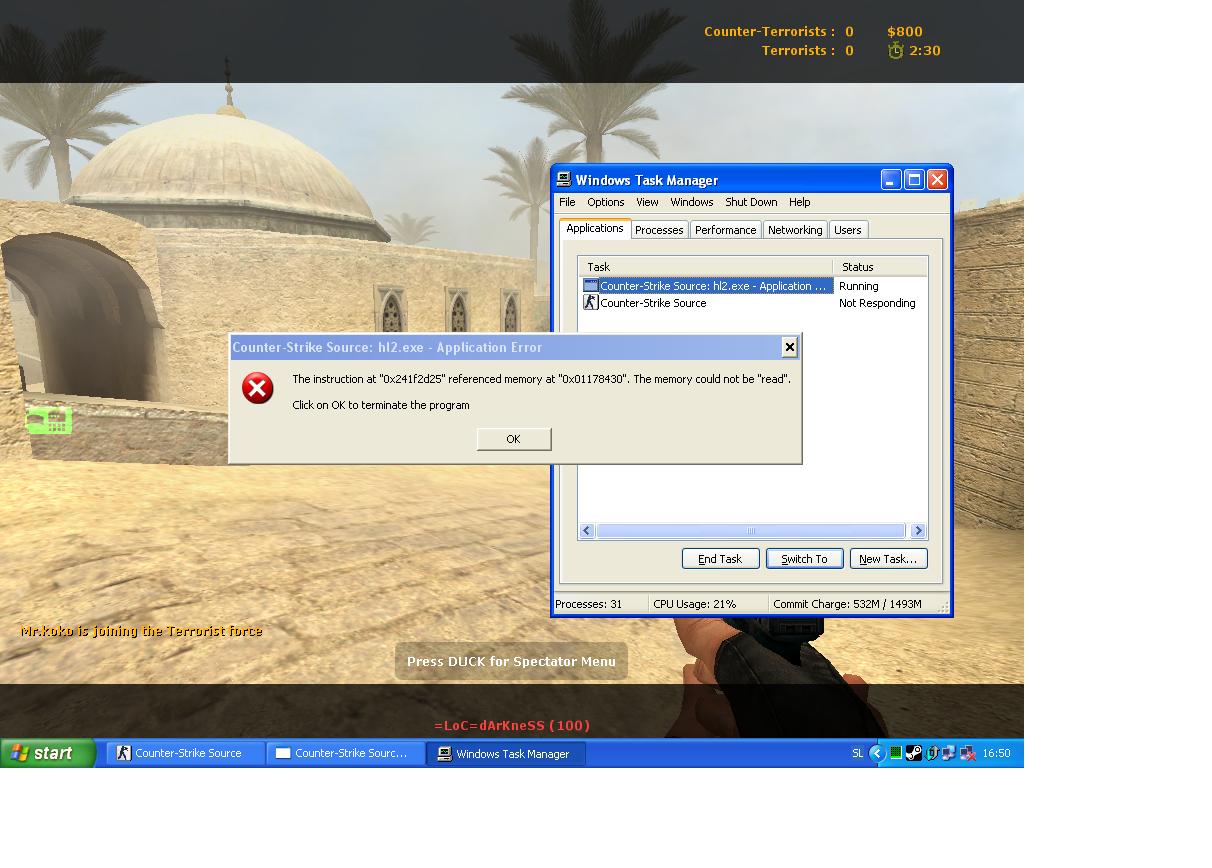Click the Press DUCK for Spectator Menu hint

(x=511, y=661)
